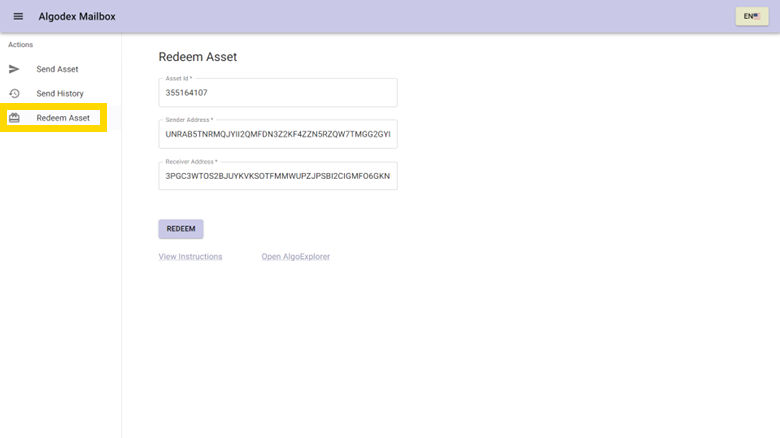Screen dimensions: 780x438
Task: Open the EN language selector
Action: 751,17
